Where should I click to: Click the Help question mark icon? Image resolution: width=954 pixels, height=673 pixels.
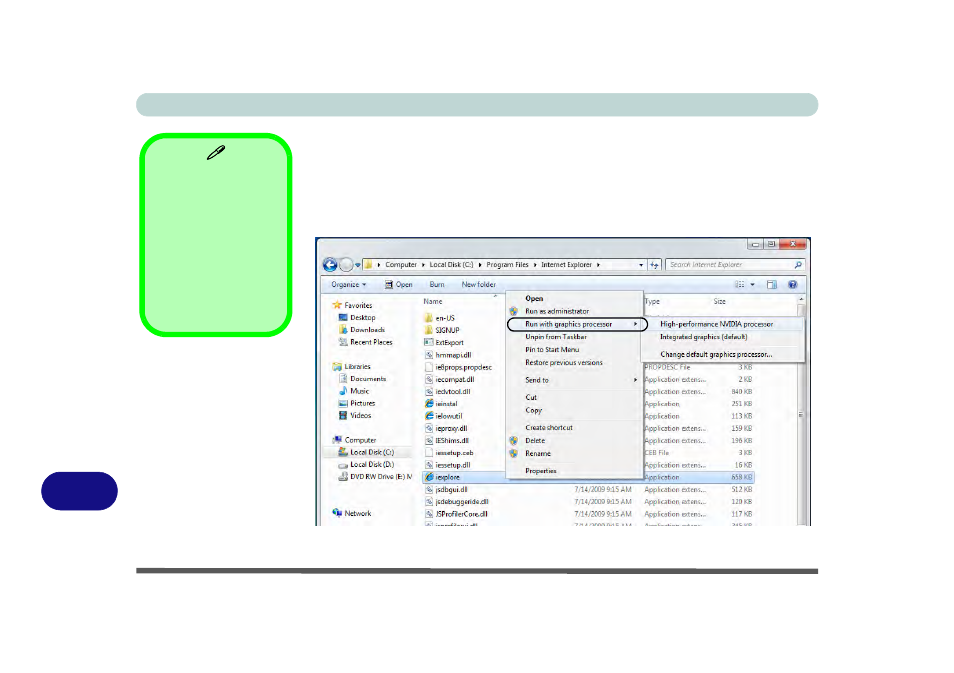click(x=793, y=285)
